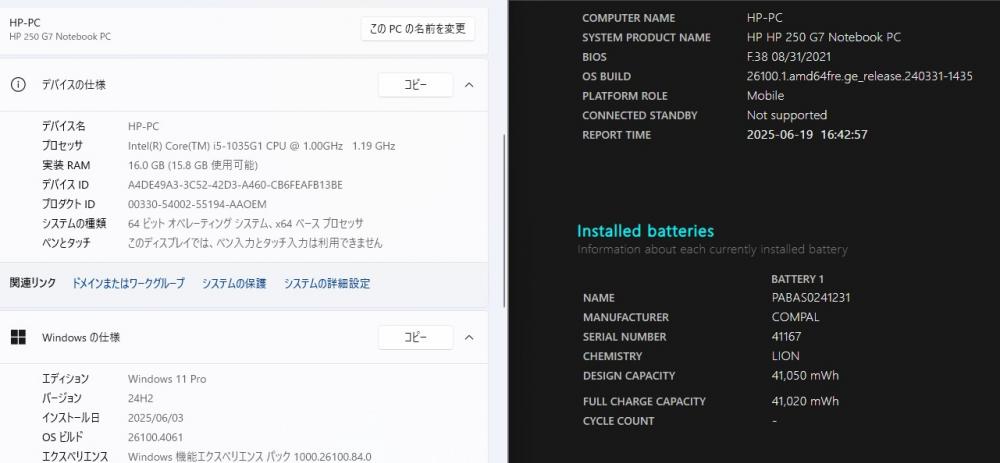
Task: Select design capacity 41,050 mWh
Action: coord(805,376)
